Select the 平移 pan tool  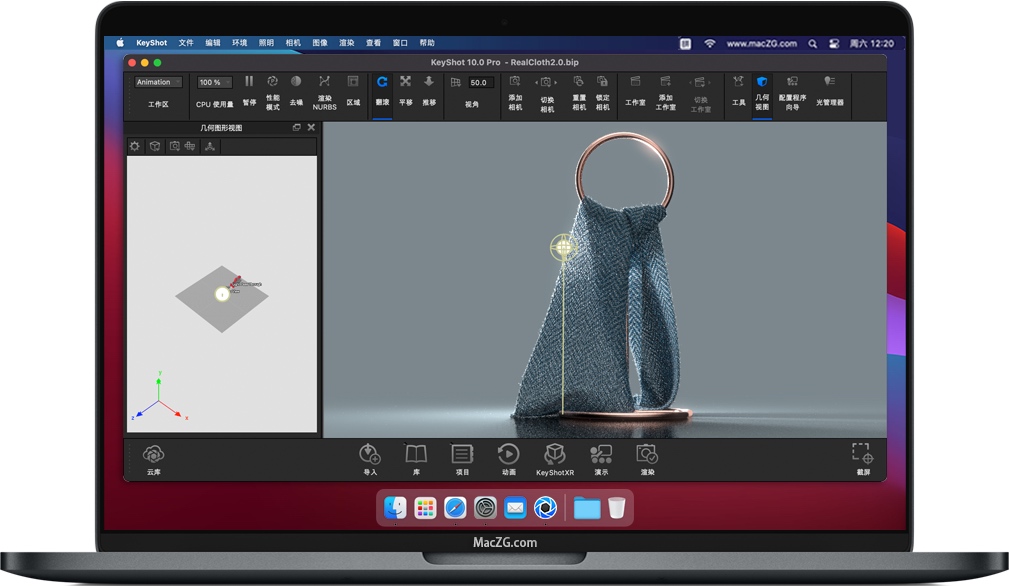406,83
